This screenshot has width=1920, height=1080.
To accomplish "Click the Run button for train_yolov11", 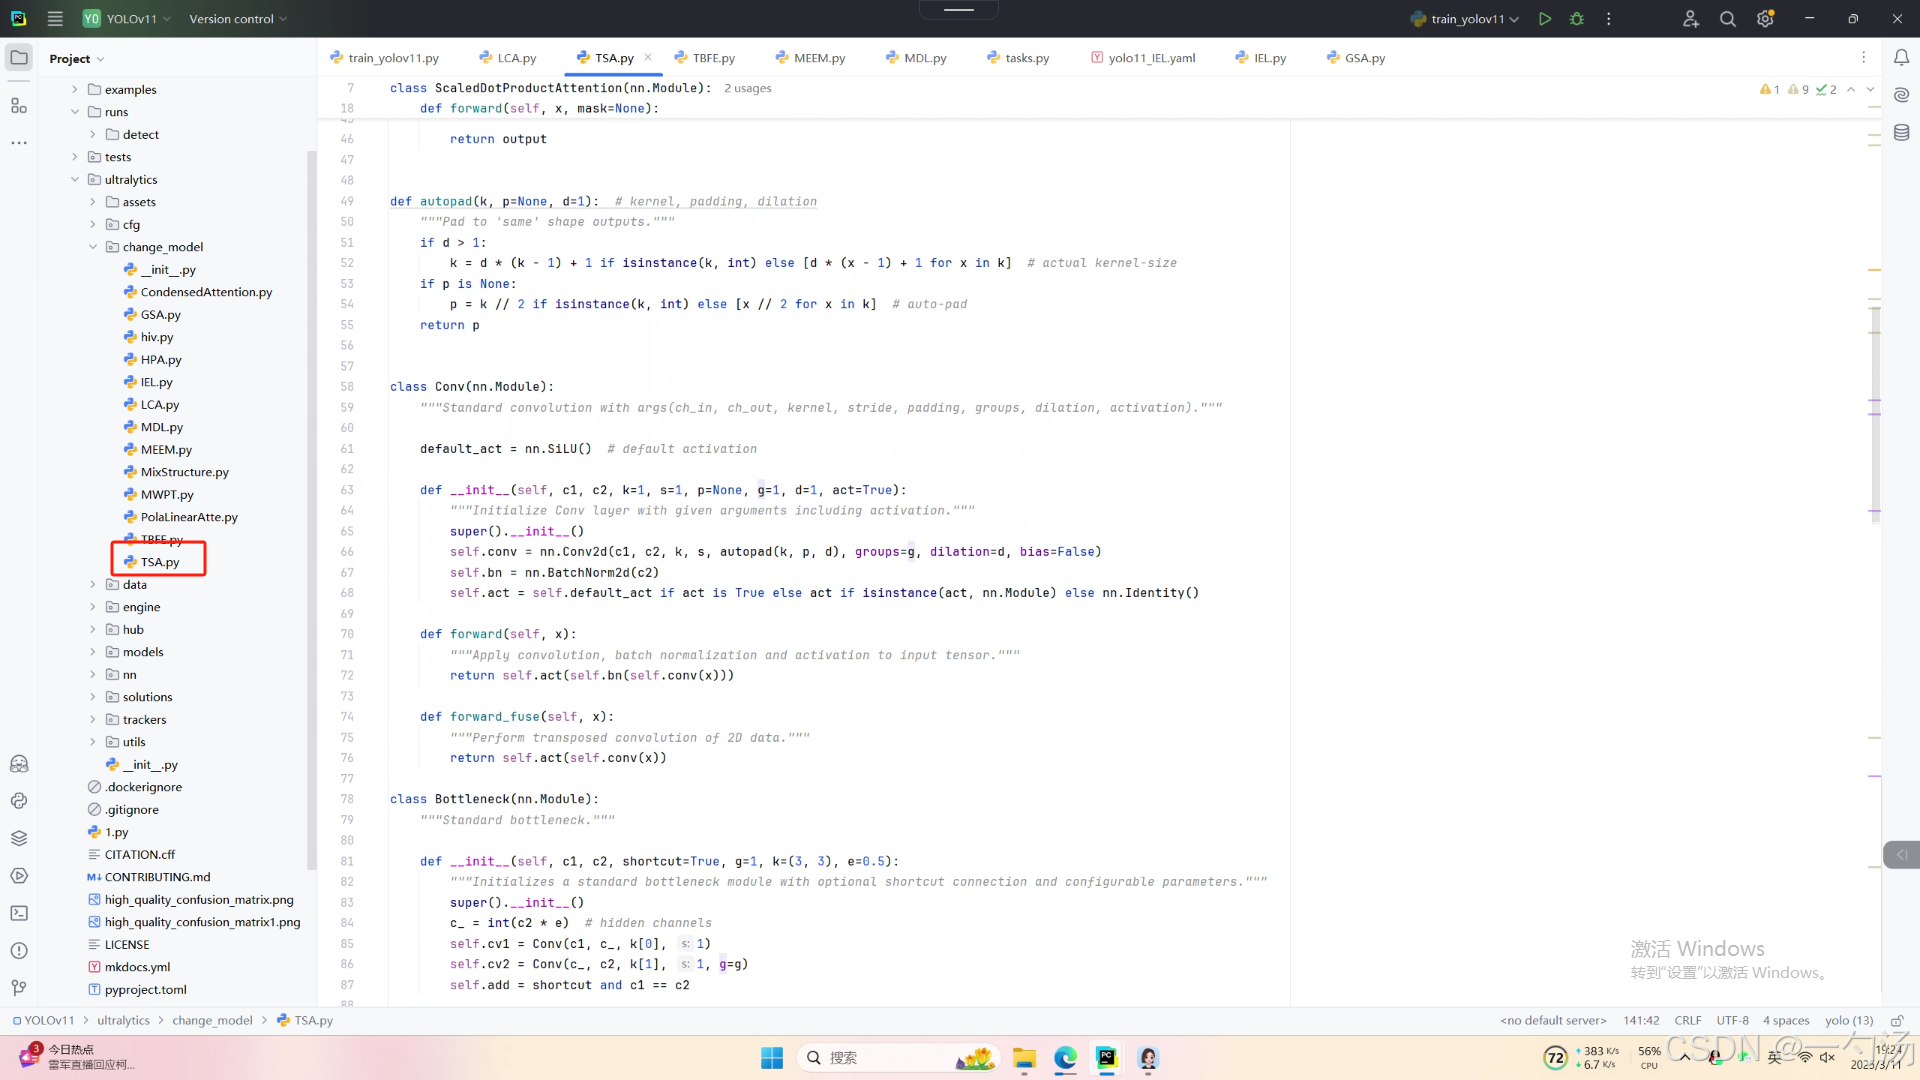I will (1545, 19).
